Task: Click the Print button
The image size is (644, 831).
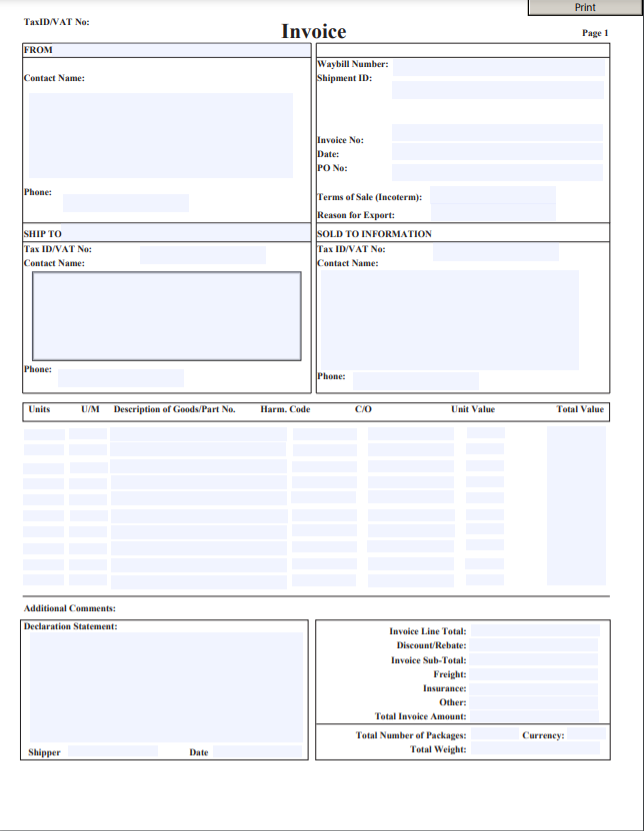Action: 585,8
